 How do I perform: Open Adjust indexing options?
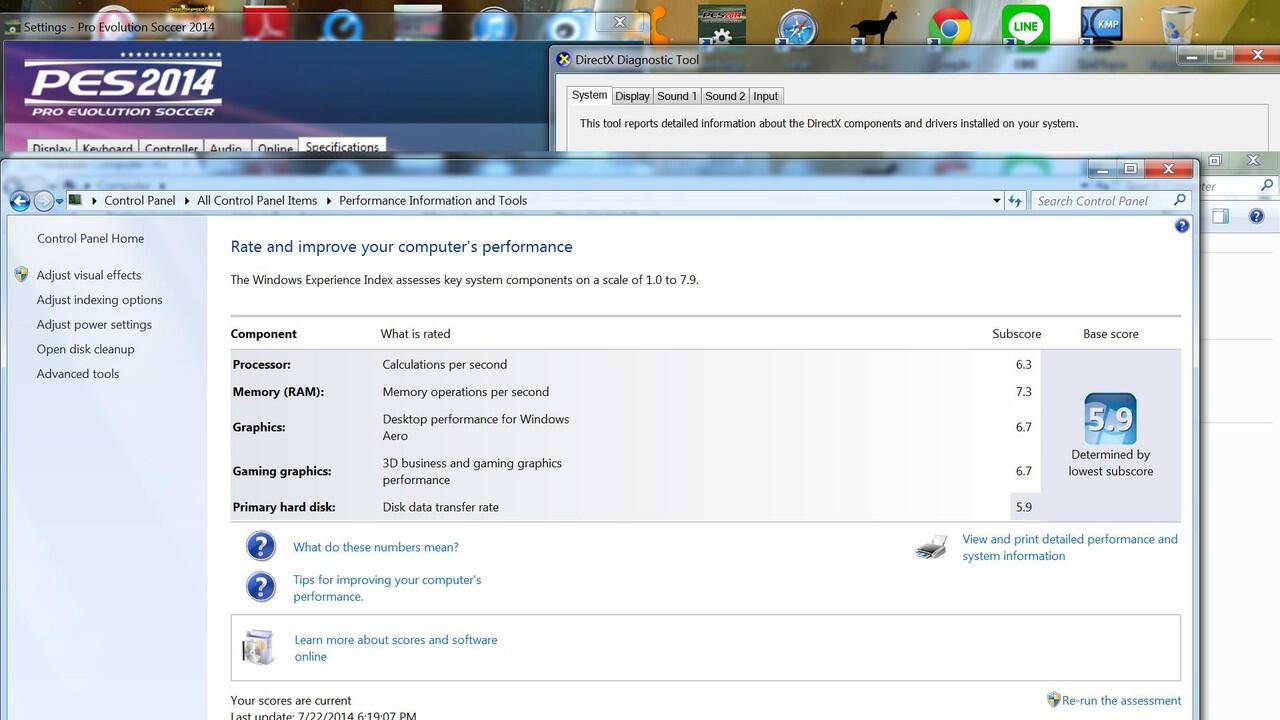pyautogui.click(x=99, y=300)
